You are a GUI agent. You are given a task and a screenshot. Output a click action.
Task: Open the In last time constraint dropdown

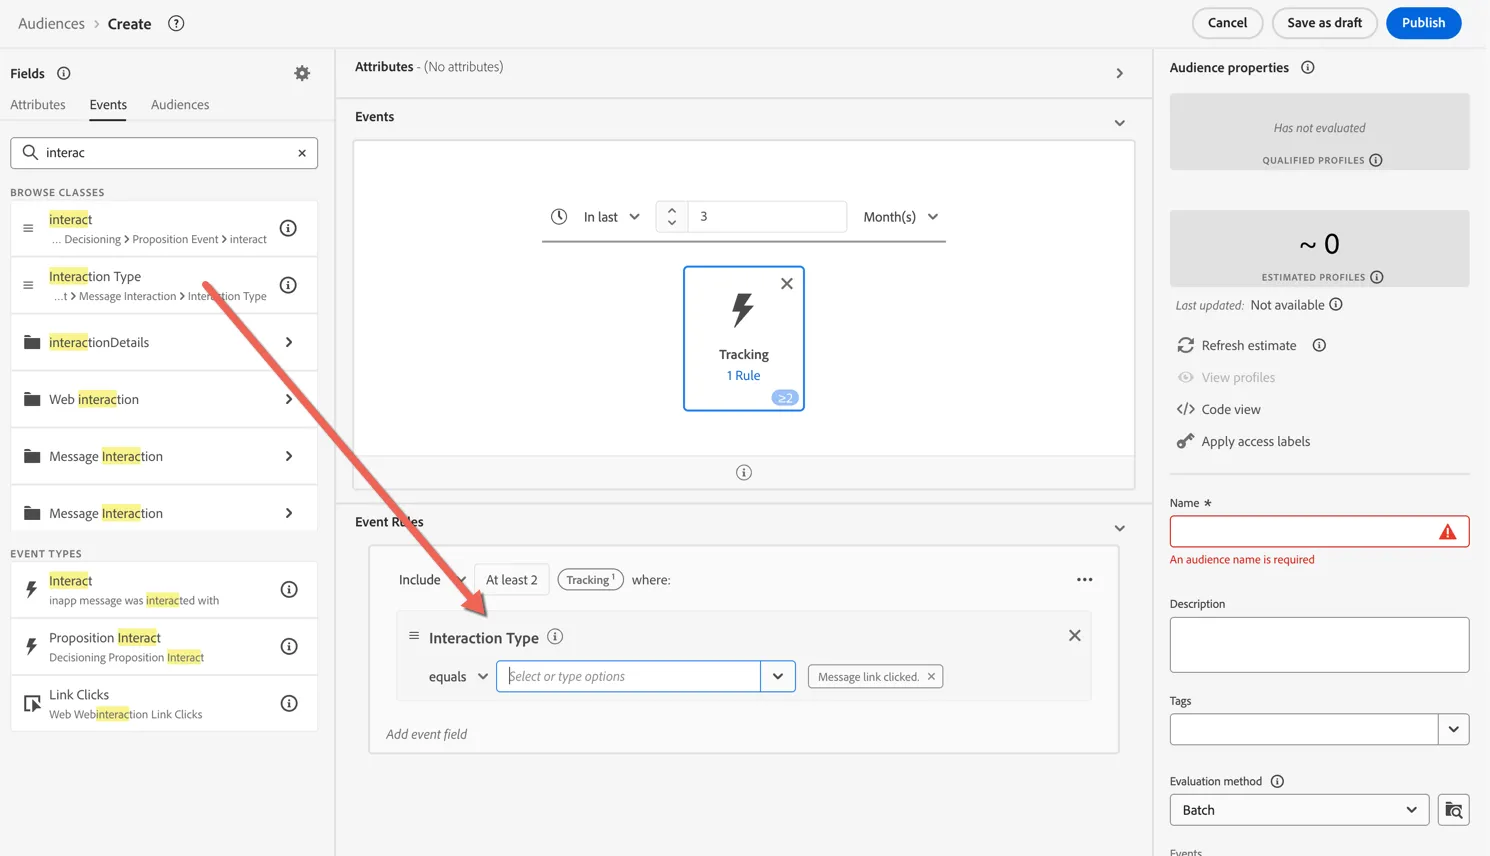[x=611, y=217]
